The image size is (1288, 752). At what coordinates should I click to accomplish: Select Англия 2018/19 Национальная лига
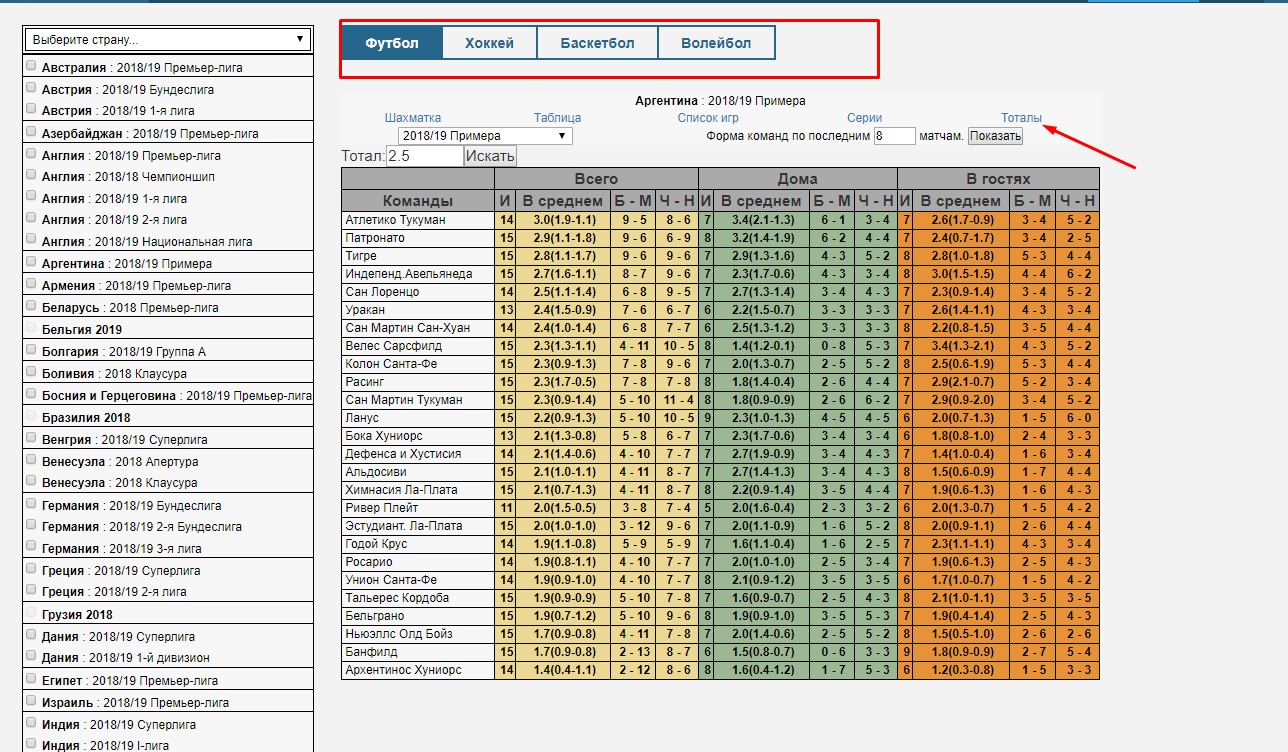147,241
